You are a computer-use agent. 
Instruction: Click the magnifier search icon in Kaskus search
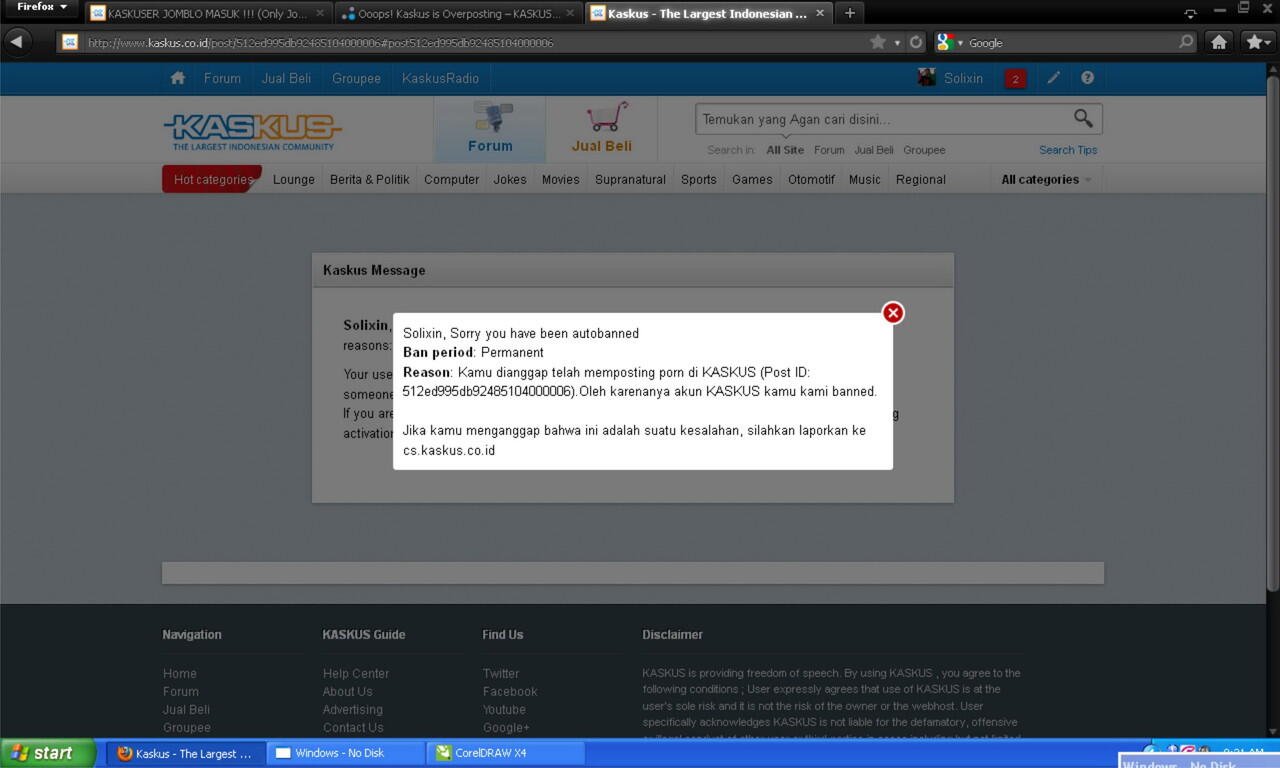pyautogui.click(x=1083, y=118)
